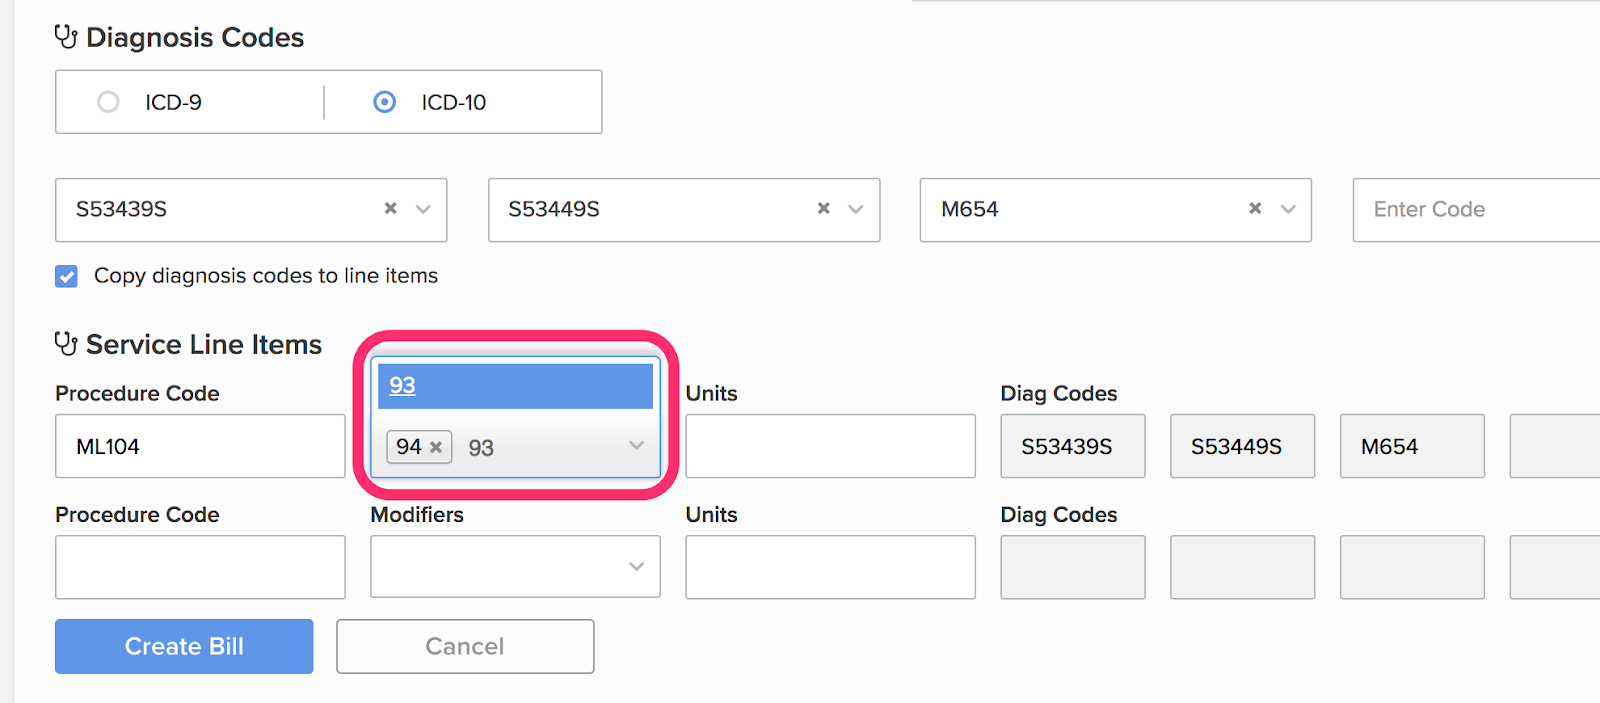Click the Create Bill button
The image size is (1600, 703).
[x=184, y=646]
